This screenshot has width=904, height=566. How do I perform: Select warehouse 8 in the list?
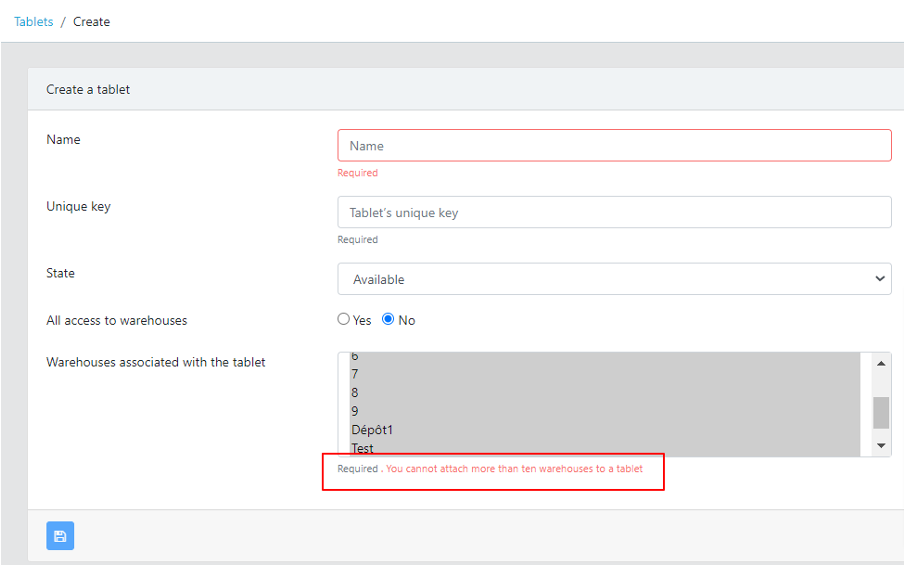coord(605,393)
